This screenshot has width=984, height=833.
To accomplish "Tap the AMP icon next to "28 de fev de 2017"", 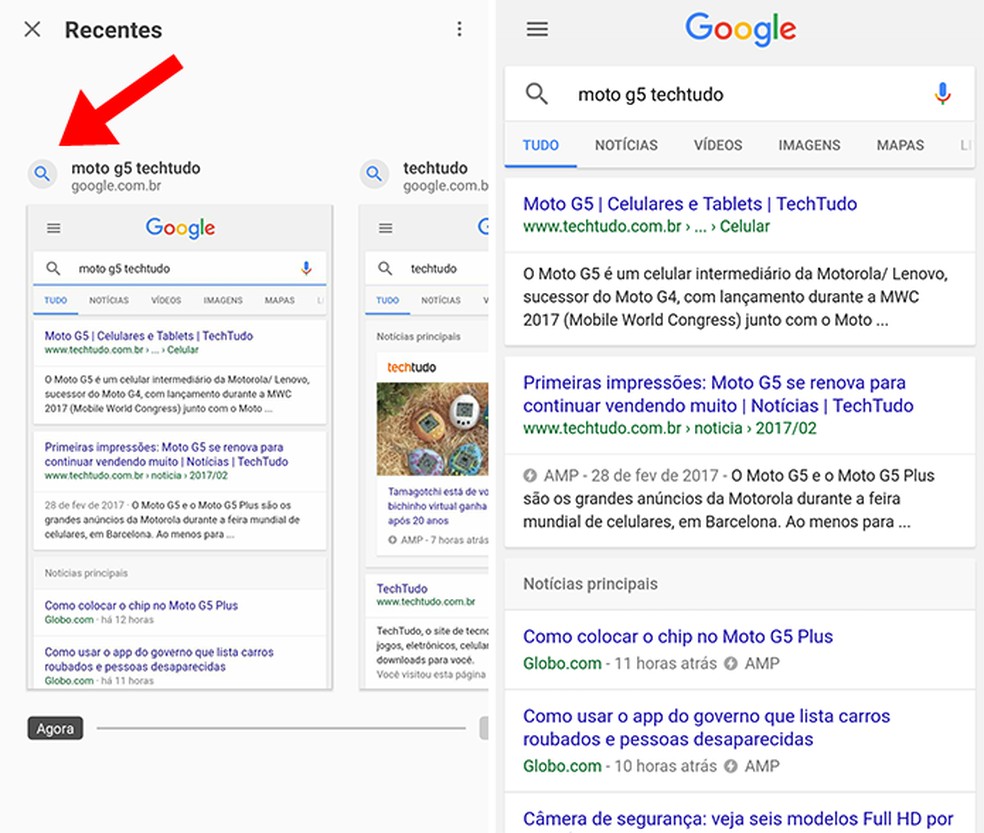I will pos(530,475).
